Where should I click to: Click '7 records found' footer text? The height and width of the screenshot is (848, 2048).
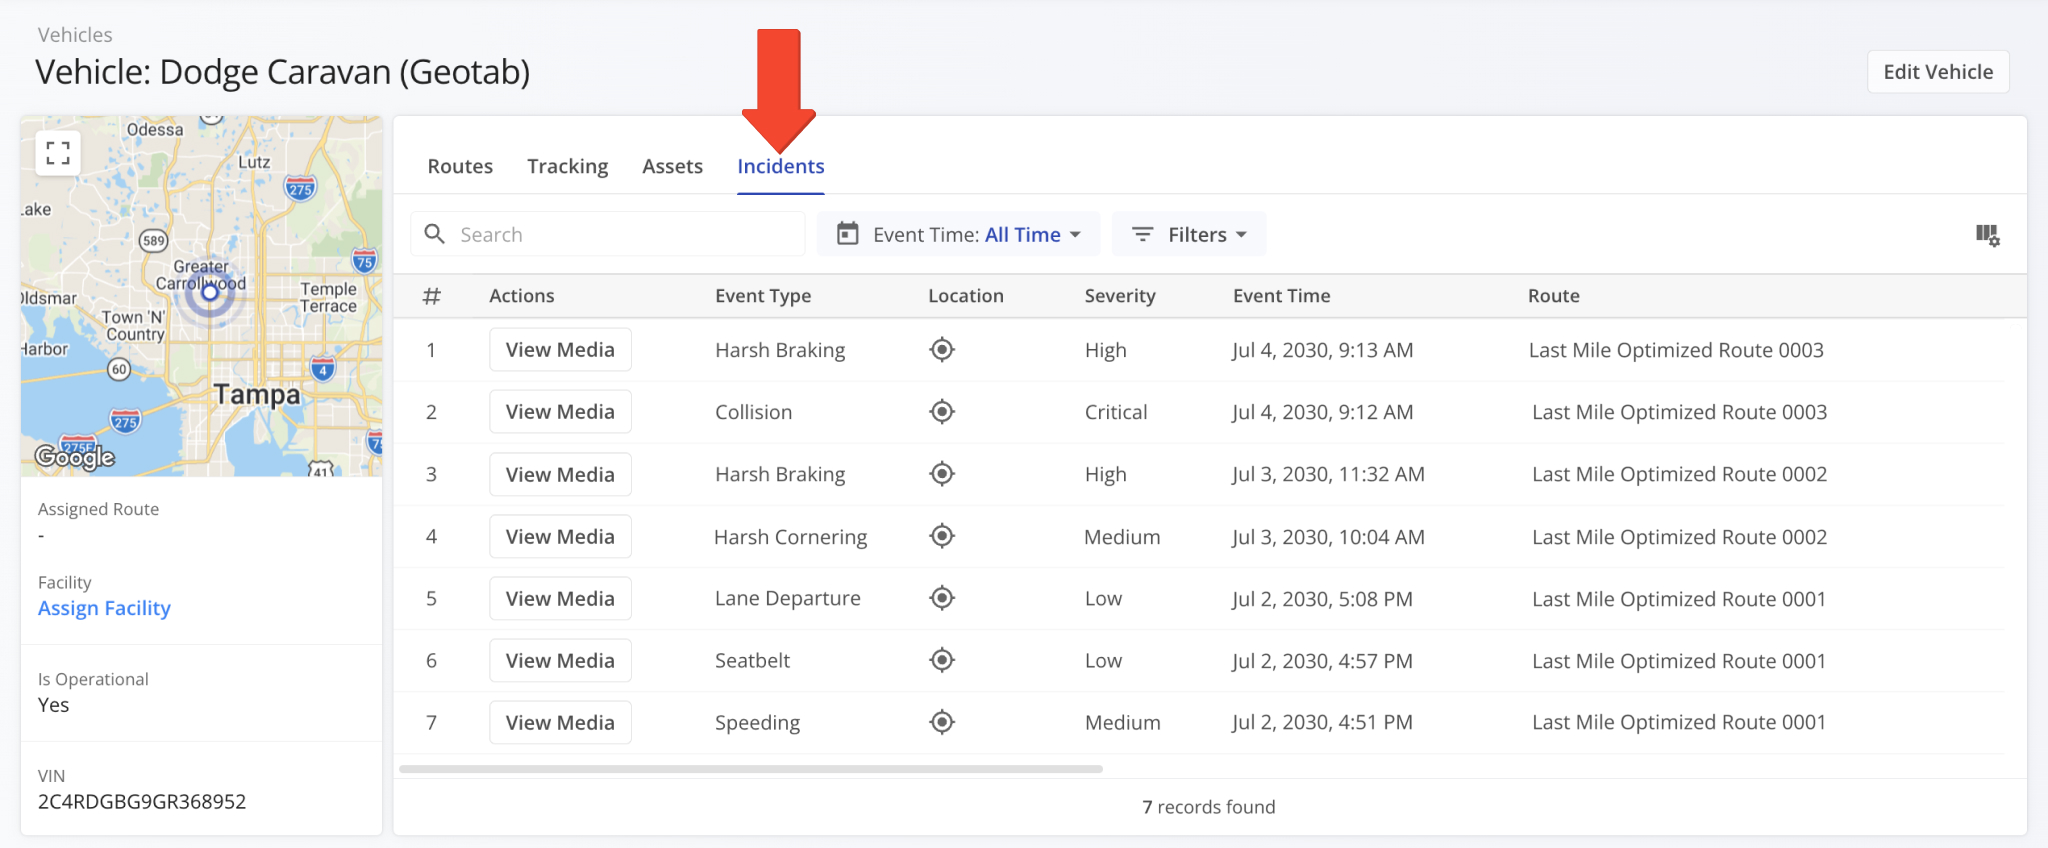click(x=1209, y=807)
